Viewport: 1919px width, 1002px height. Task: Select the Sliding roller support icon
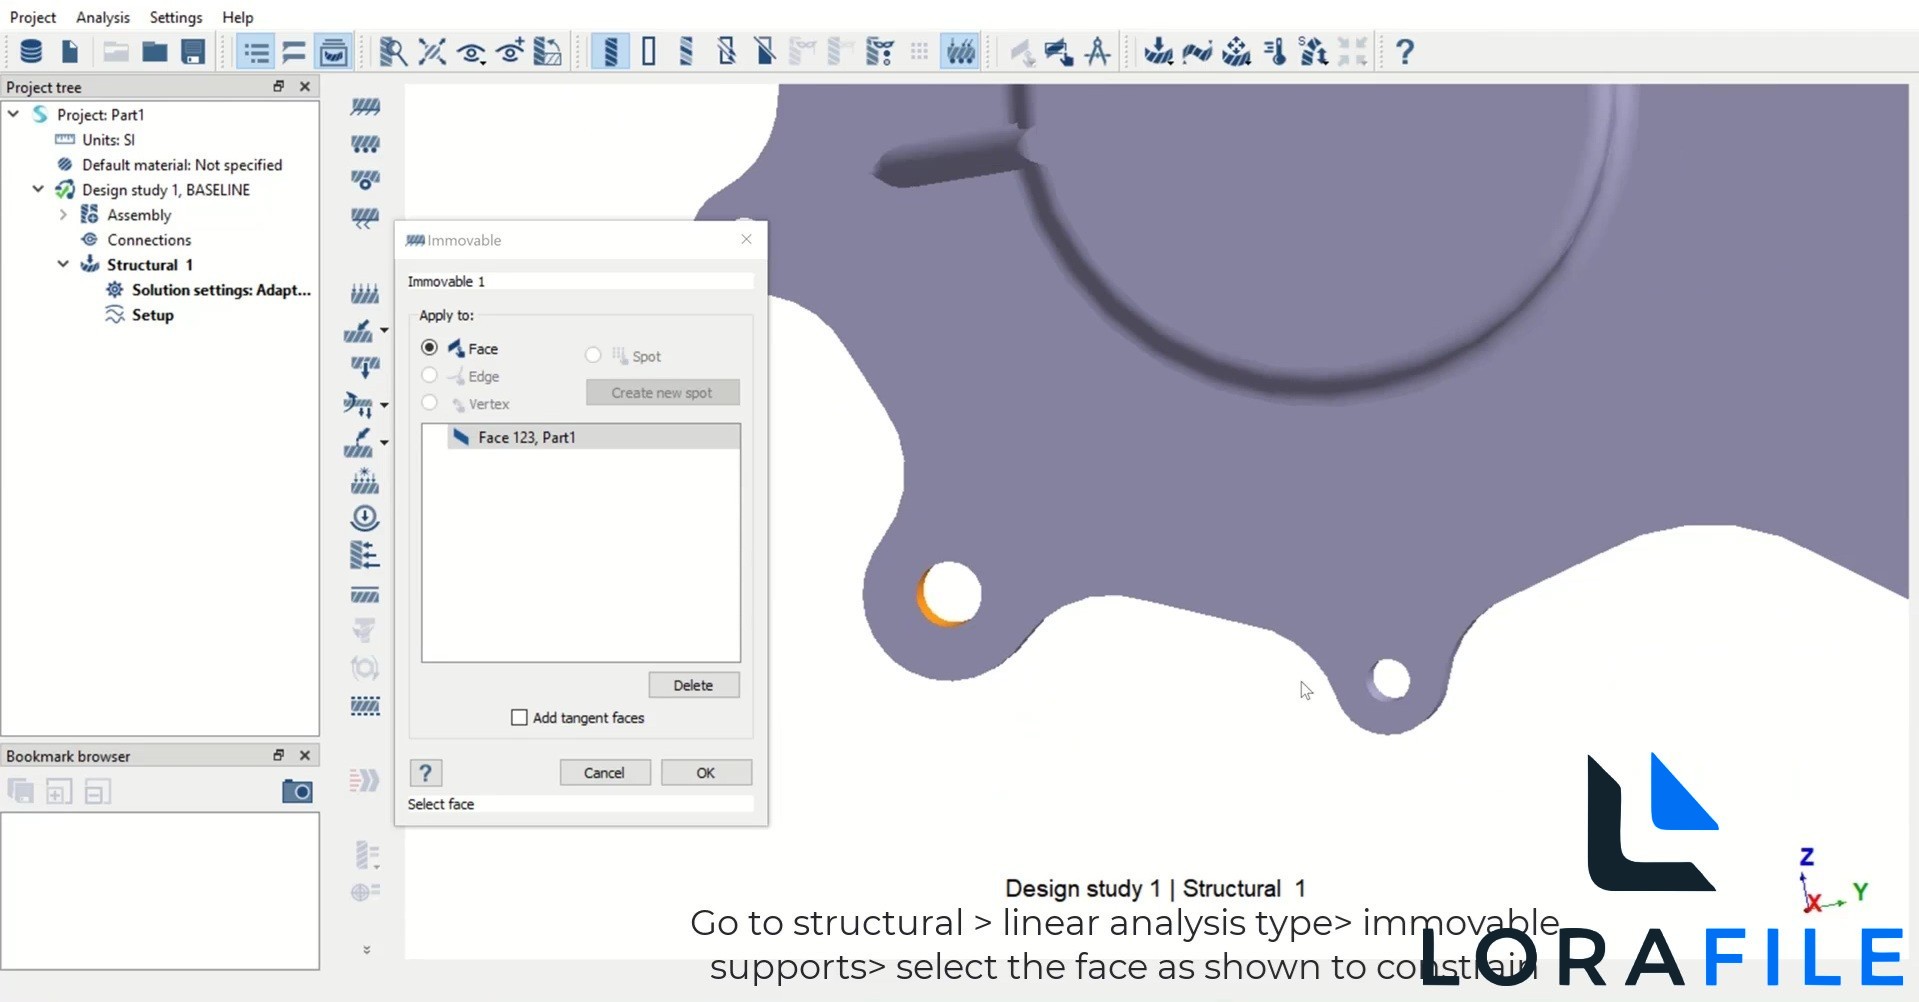tap(365, 144)
